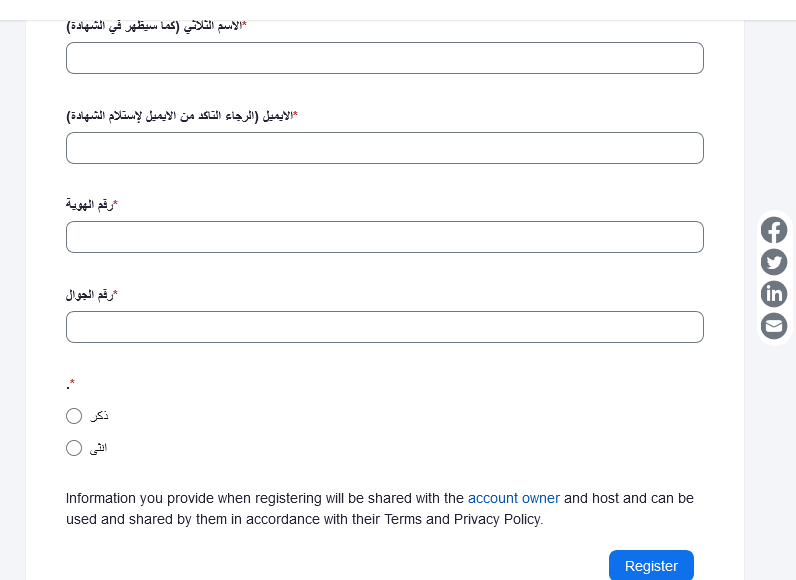Focus the full name (الاسم الثلاثي) input box

[x=385, y=58]
